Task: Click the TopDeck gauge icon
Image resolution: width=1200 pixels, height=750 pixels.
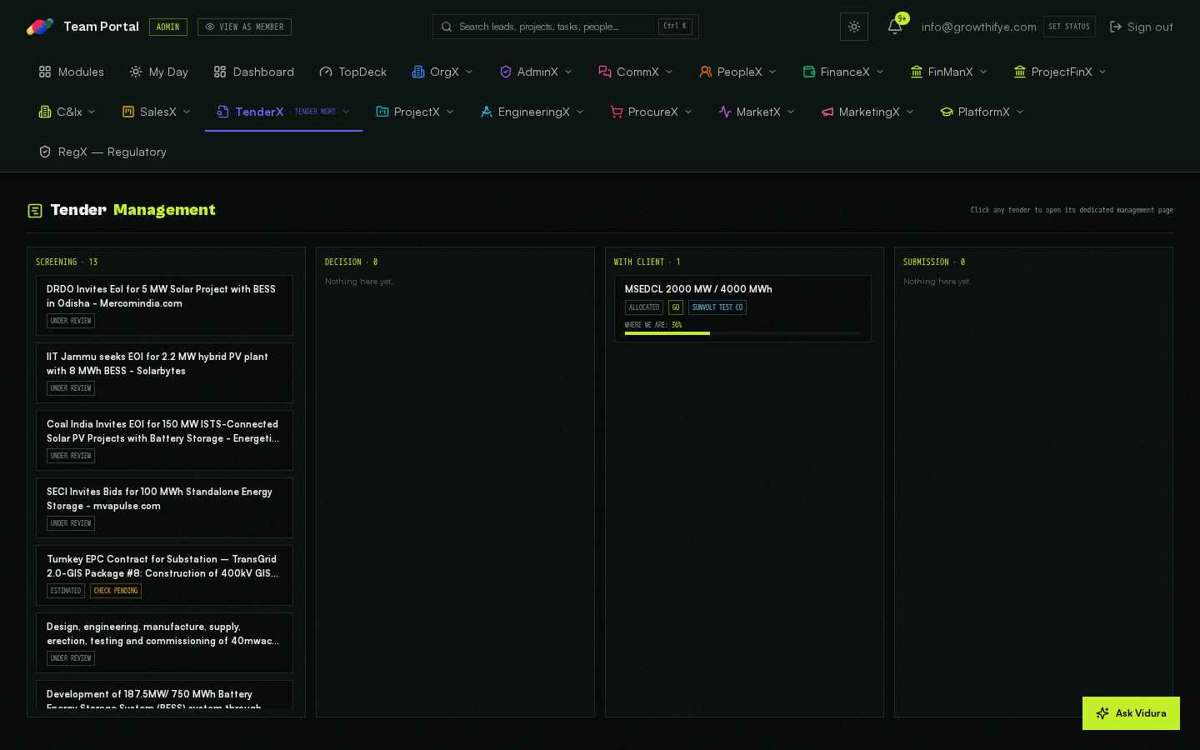Action: point(326,72)
